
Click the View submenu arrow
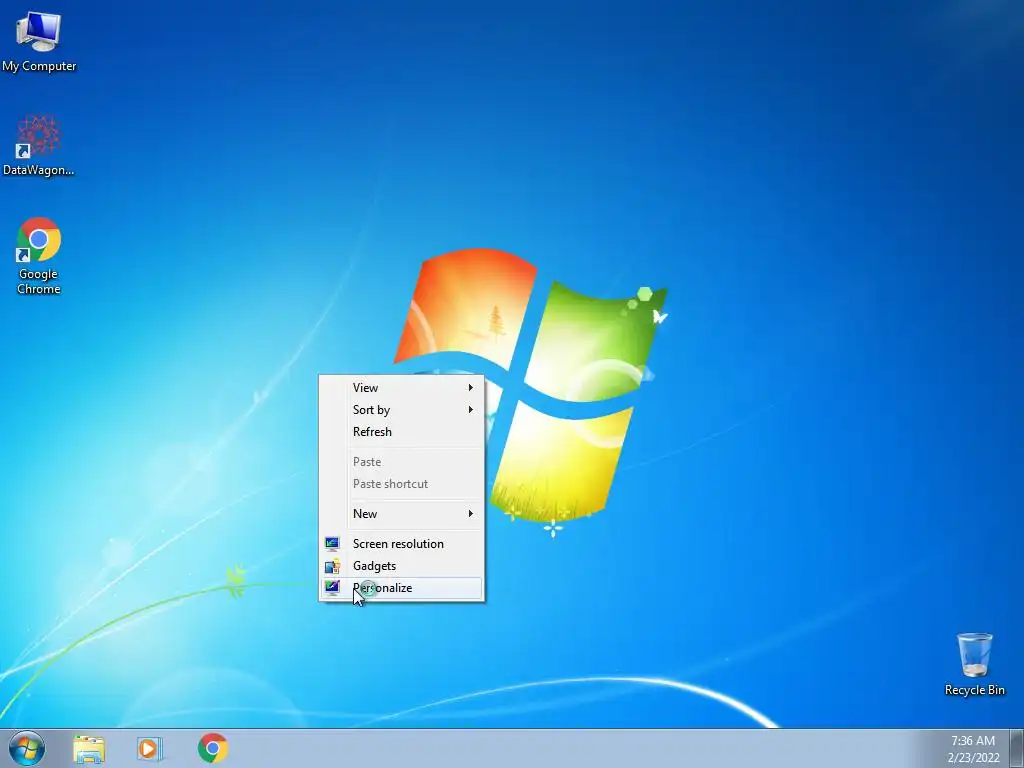point(470,388)
